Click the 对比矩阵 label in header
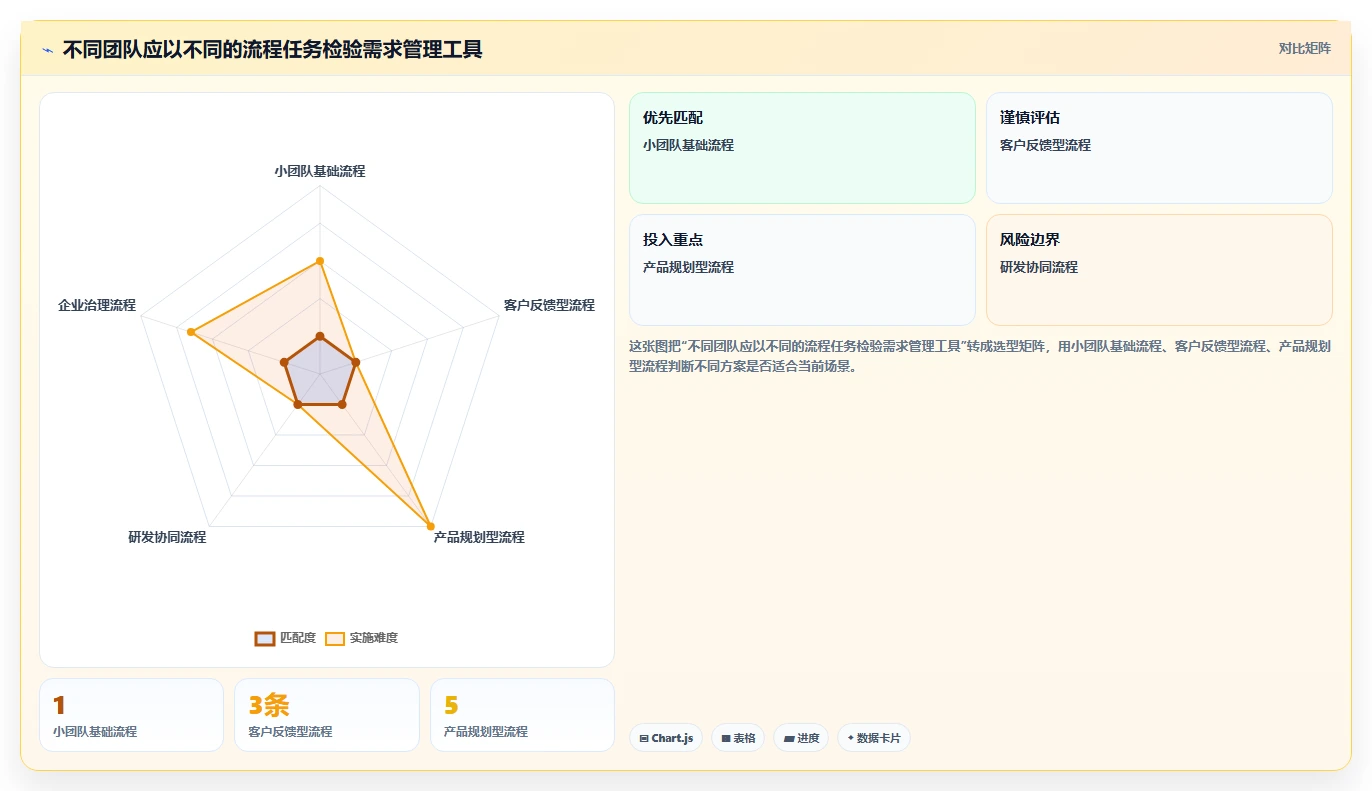The width and height of the screenshot is (1372, 791). [x=1304, y=48]
